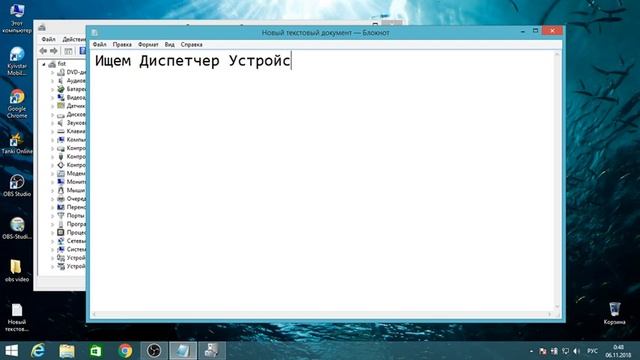
Task: Select the fiot computer root node
Action: click(x=57, y=64)
